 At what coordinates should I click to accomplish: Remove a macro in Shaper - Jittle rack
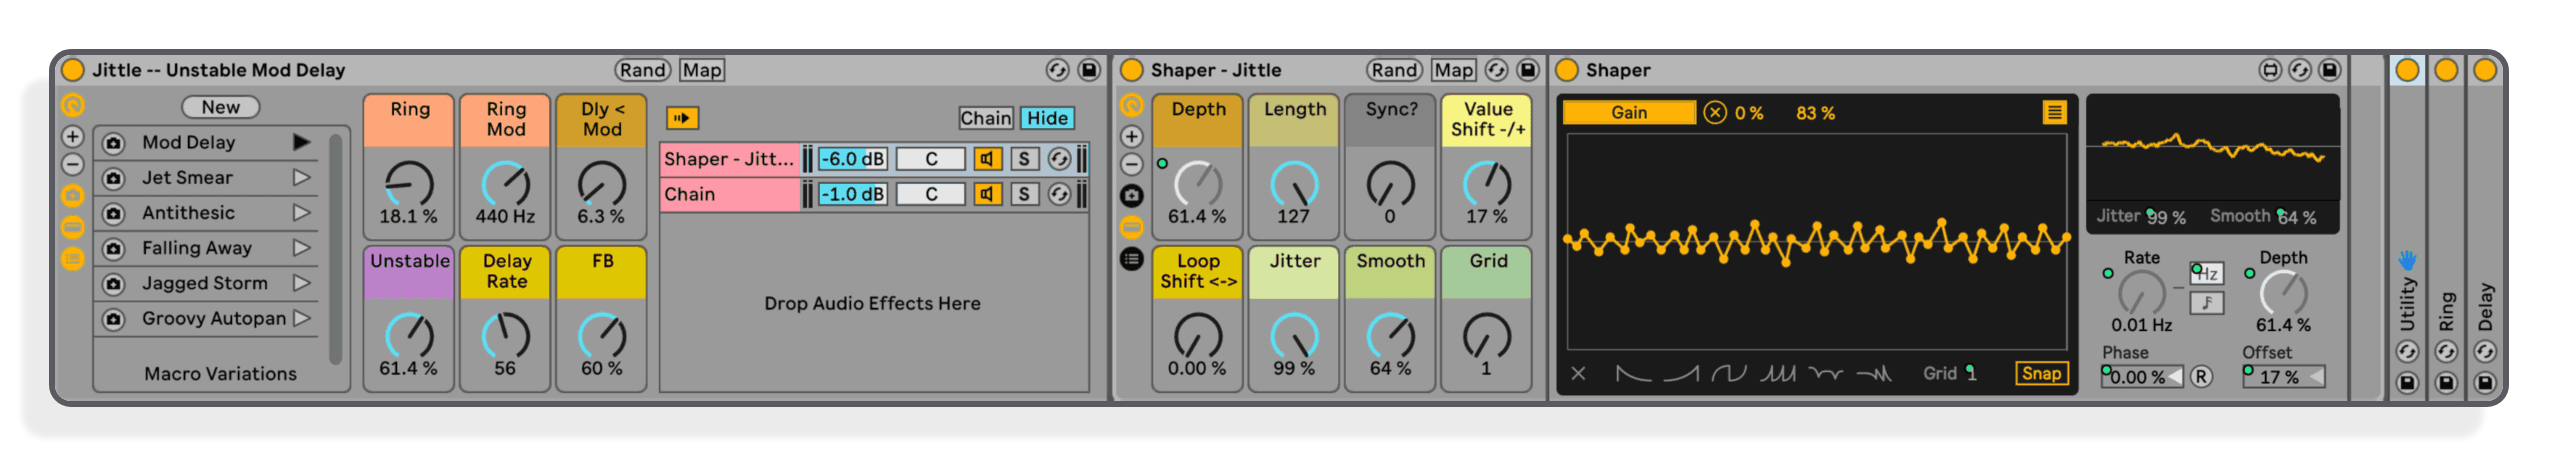[1131, 164]
